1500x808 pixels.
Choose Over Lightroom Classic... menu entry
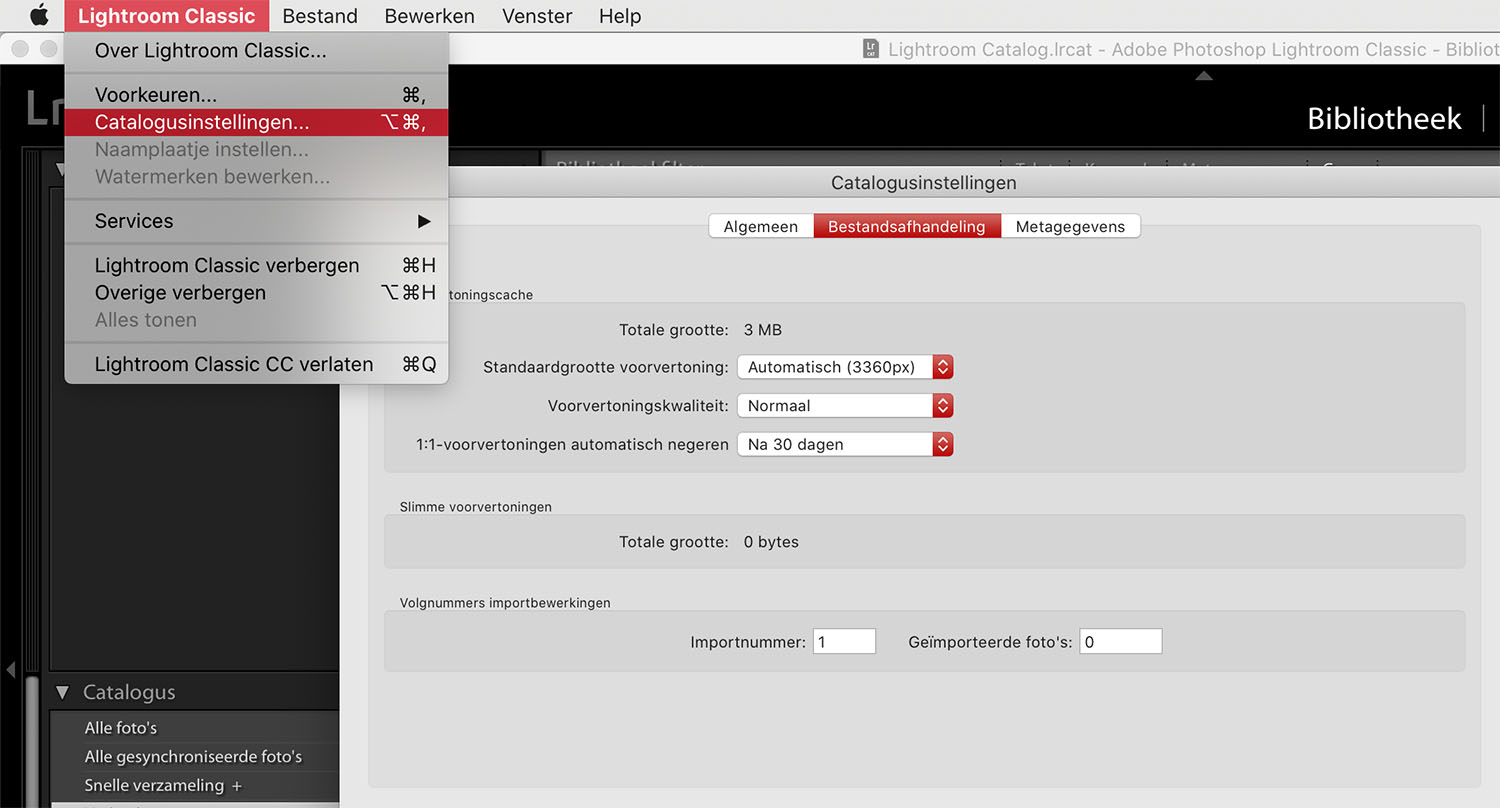256,50
